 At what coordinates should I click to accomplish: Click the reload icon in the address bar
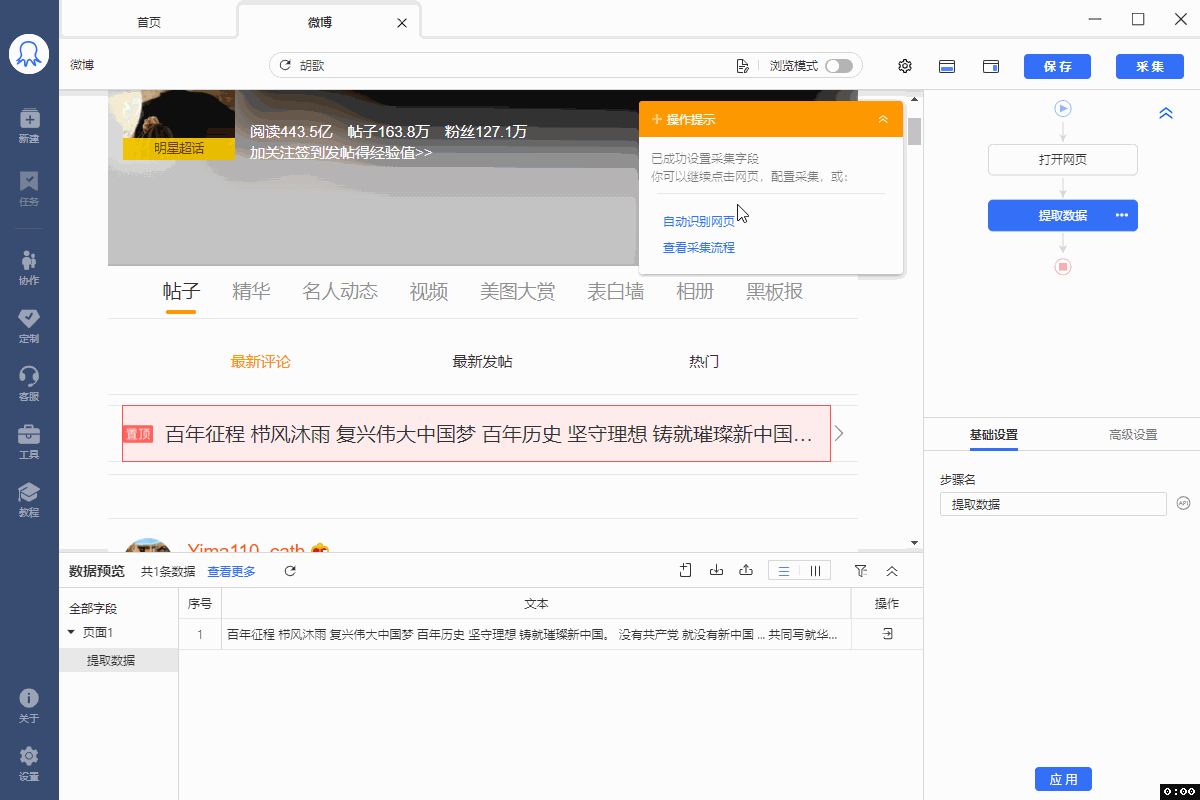click(x=285, y=66)
